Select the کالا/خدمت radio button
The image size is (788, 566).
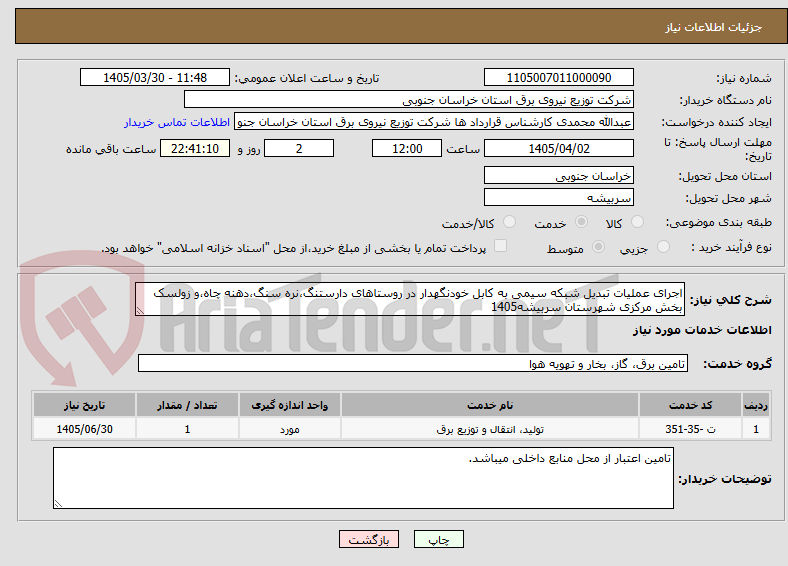(x=510, y=222)
